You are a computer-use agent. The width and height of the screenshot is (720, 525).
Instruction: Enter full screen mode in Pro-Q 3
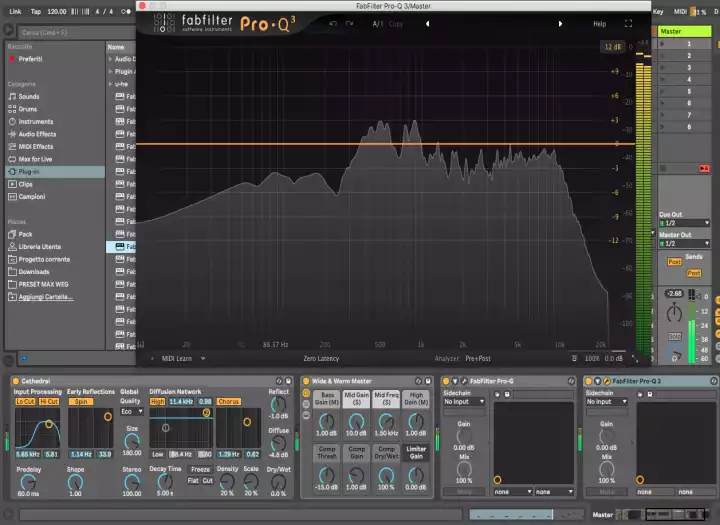tap(628, 23)
